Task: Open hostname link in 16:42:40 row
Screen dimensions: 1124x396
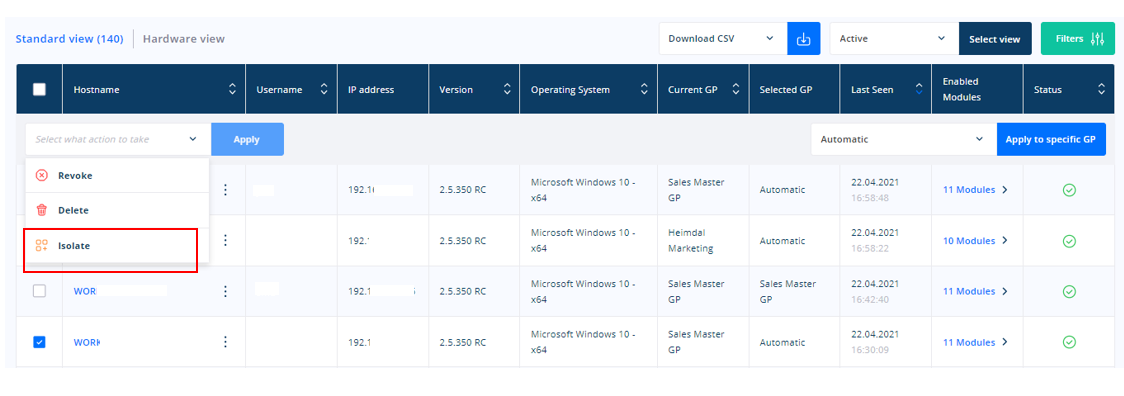Action: tap(85, 291)
